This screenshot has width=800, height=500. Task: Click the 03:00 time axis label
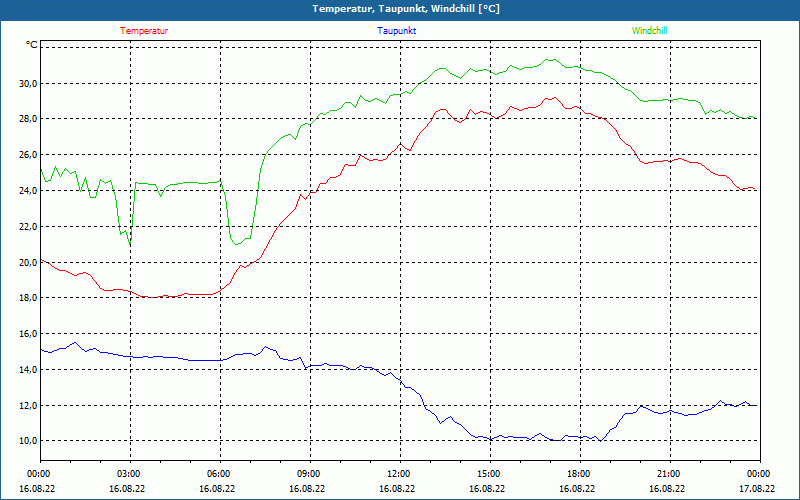pos(129,474)
